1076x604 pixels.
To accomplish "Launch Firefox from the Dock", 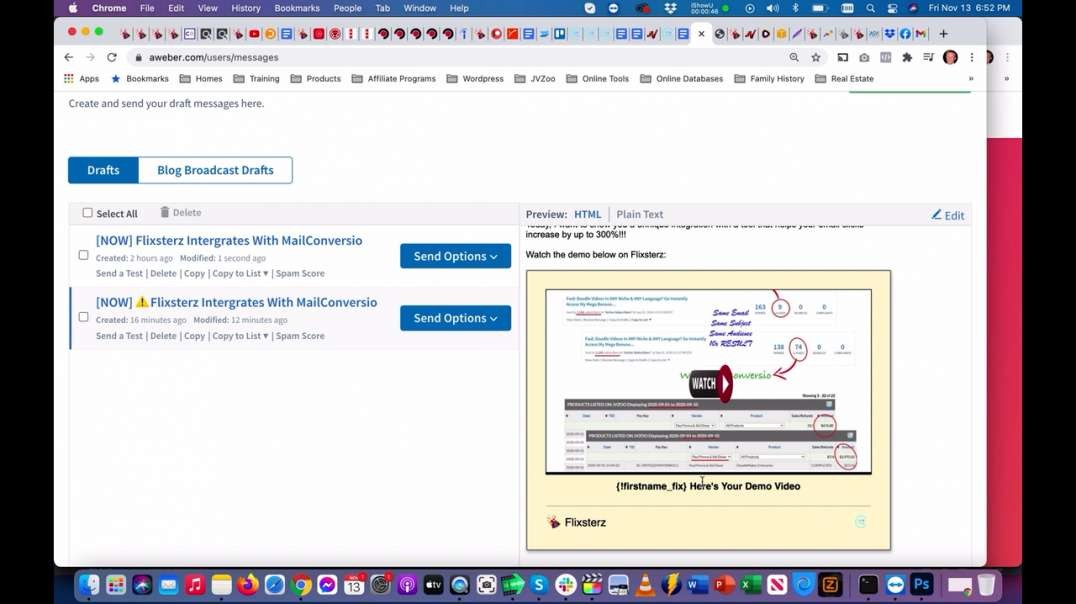I will pyautogui.click(x=248, y=585).
